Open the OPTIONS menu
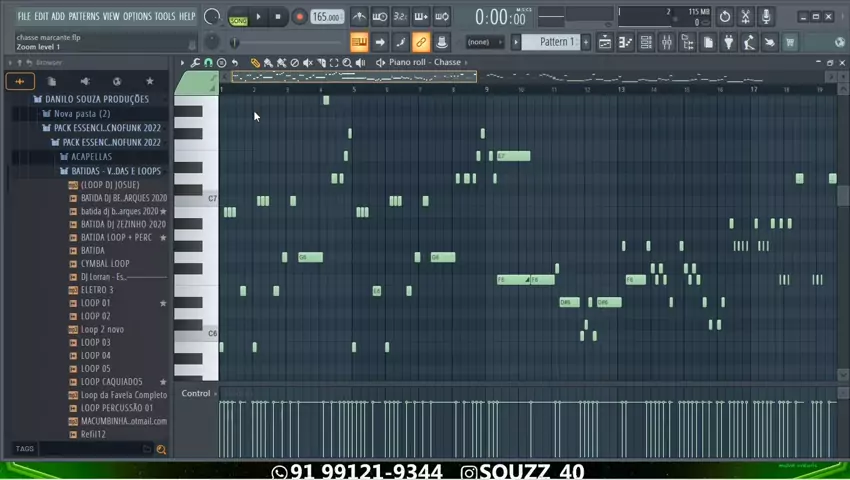This screenshot has height=480, width=850. pos(138,17)
